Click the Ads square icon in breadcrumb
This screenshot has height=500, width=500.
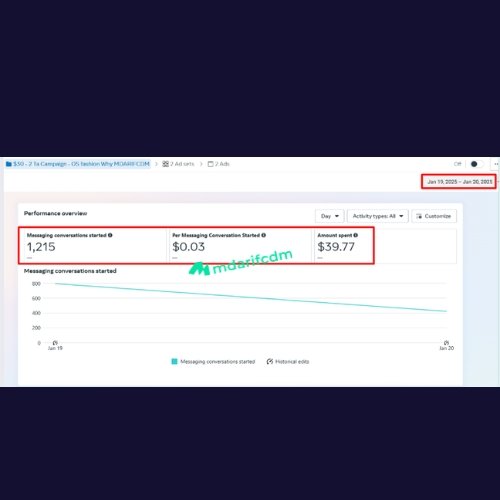(210, 164)
